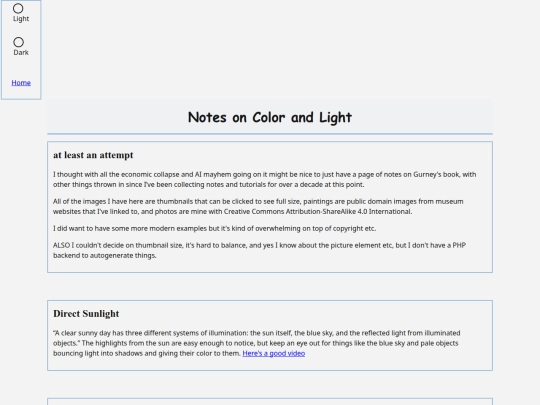Click the paragraph starting "I thought with all"
Screen dimensions: 540x405
264,179
